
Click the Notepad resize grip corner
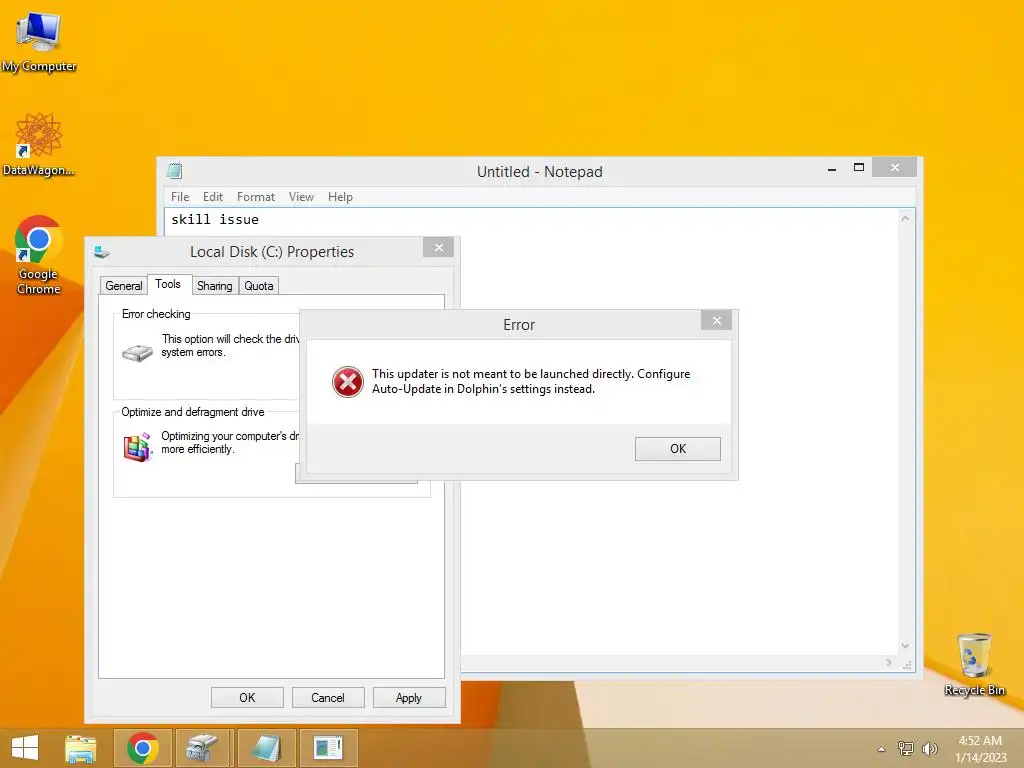tap(907, 665)
